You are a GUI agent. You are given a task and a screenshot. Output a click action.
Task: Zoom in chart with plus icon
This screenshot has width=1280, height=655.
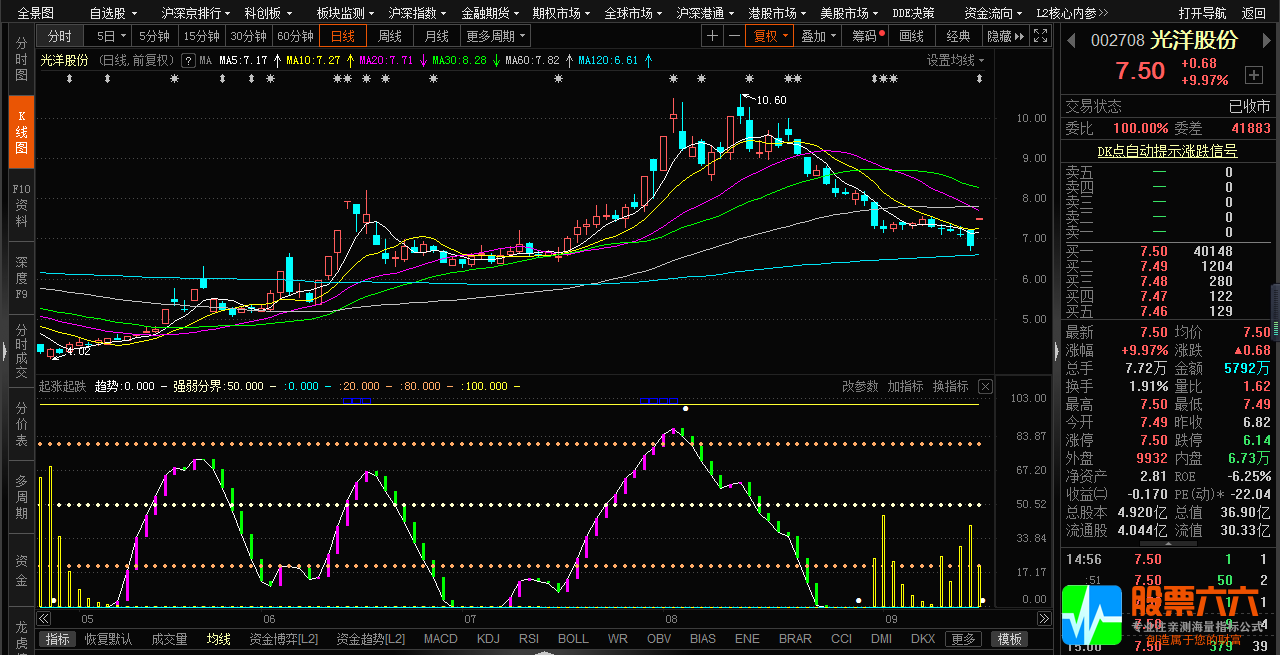tap(712, 36)
